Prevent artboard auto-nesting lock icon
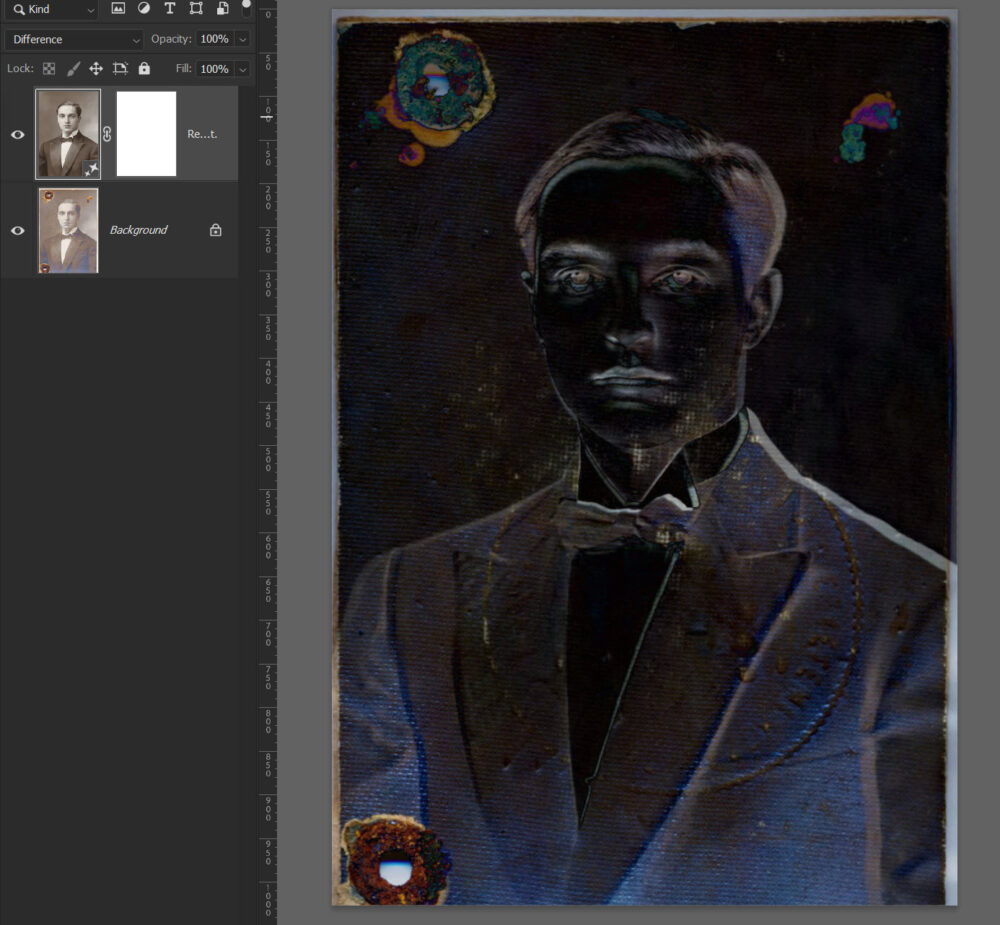Screen dimensions: 1000x925 (x=120, y=69)
